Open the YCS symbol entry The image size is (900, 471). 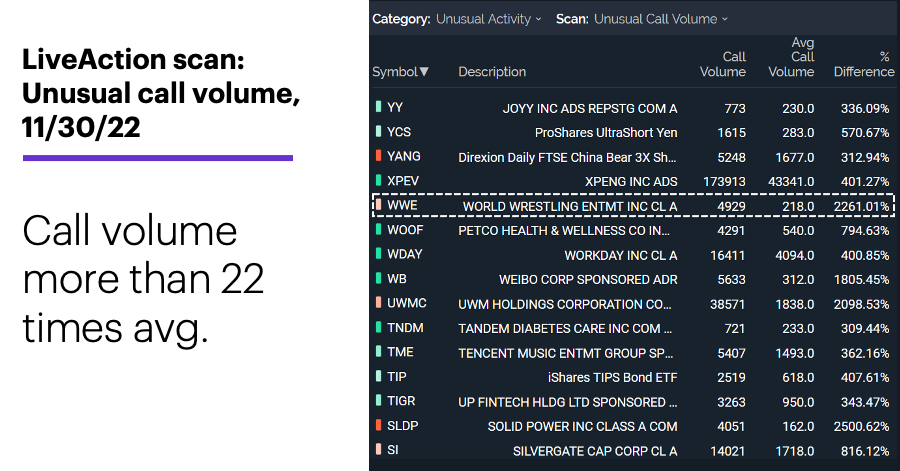[399, 132]
